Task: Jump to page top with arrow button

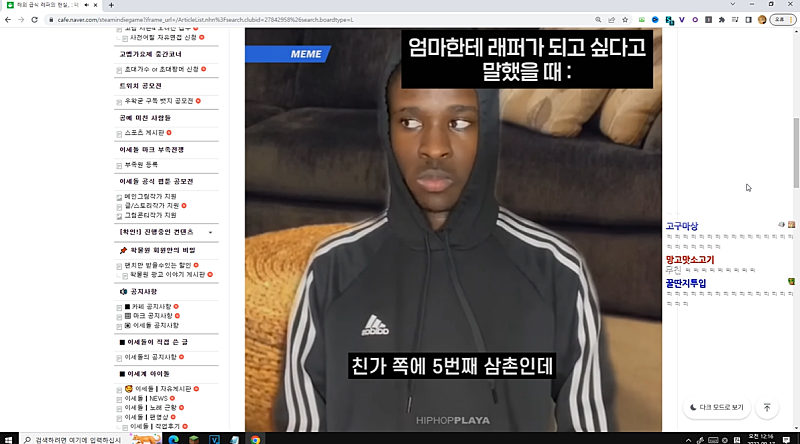Action: pyautogui.click(x=766, y=407)
